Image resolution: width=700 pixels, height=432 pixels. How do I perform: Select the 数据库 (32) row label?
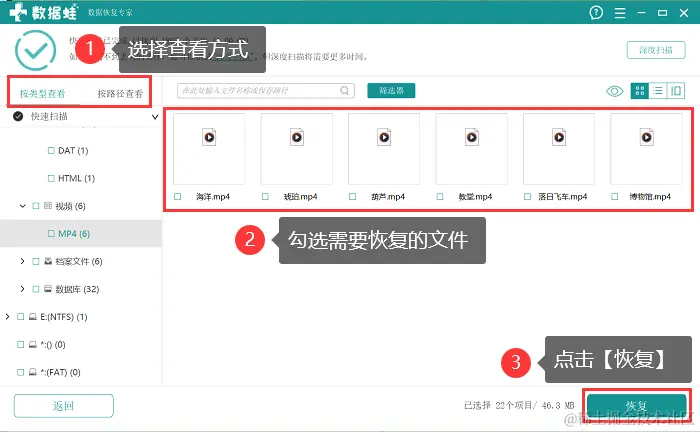[x=77, y=289]
